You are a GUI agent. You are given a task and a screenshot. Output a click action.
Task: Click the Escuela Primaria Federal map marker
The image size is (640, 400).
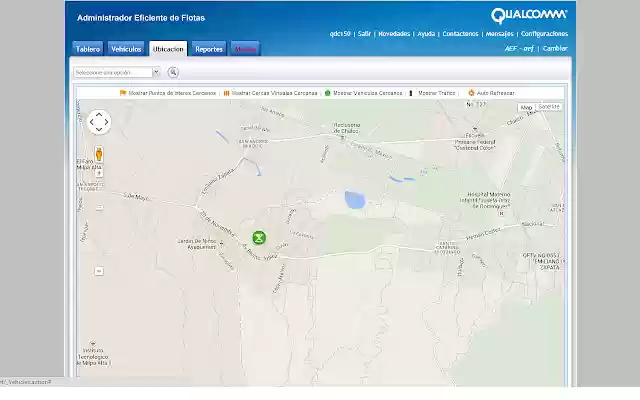(475, 129)
